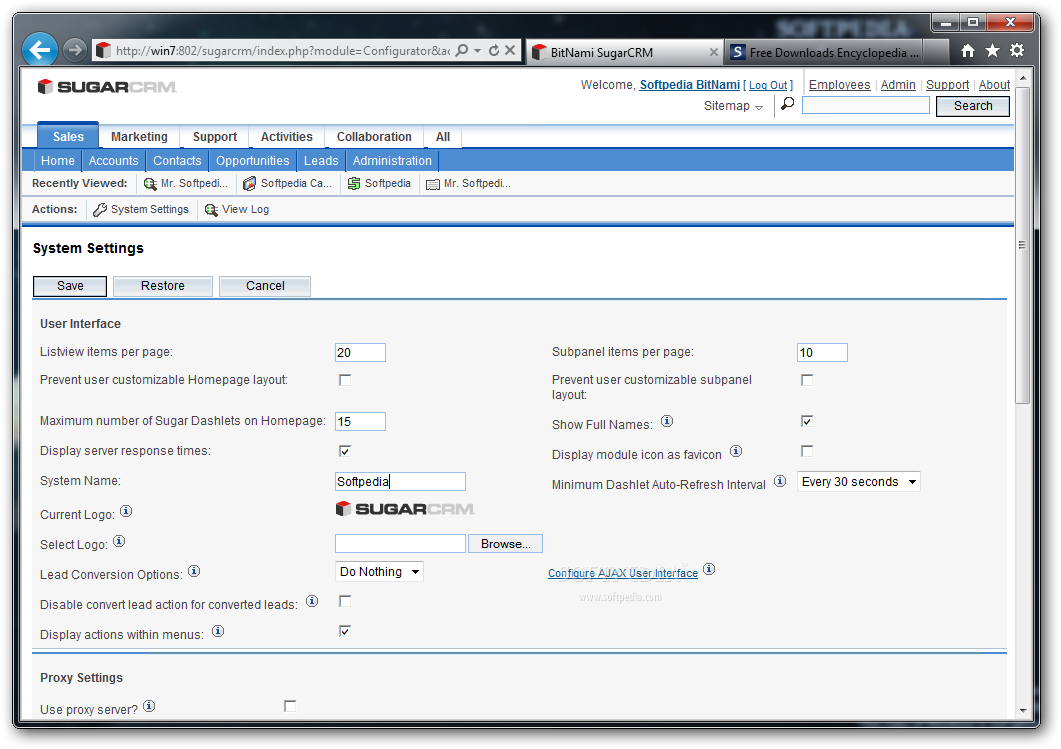1061x749 pixels.
Task: Open the Configure AJAX User Interface link
Action: [623, 574]
